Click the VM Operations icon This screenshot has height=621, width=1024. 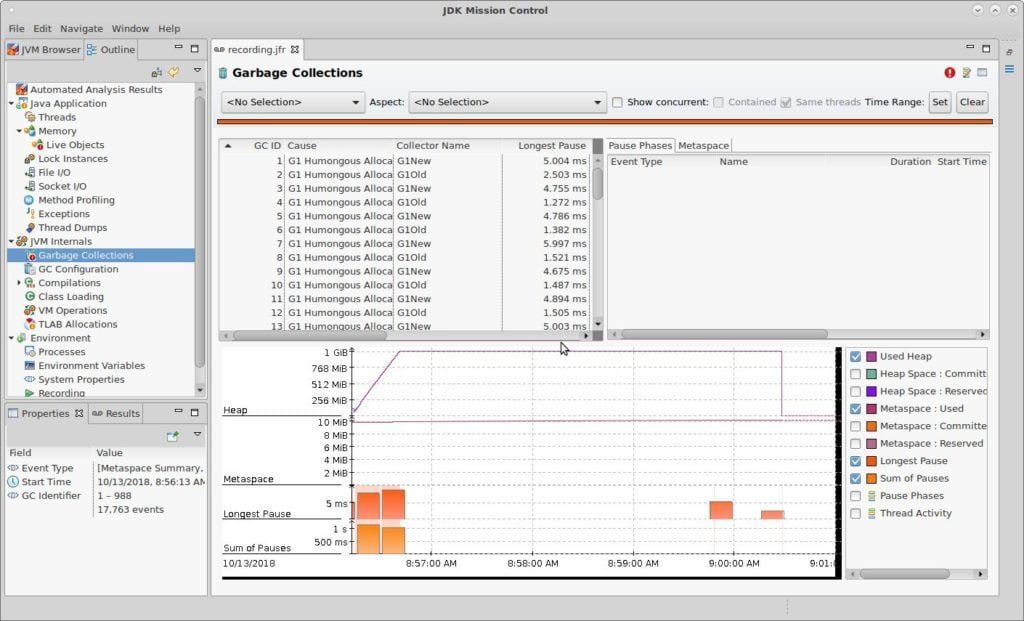pos(30,310)
